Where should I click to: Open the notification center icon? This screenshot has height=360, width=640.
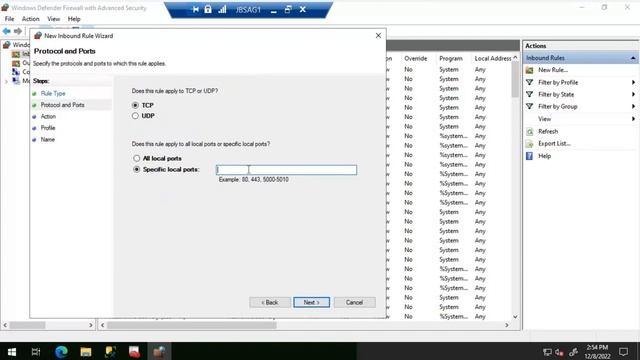tap(623, 351)
